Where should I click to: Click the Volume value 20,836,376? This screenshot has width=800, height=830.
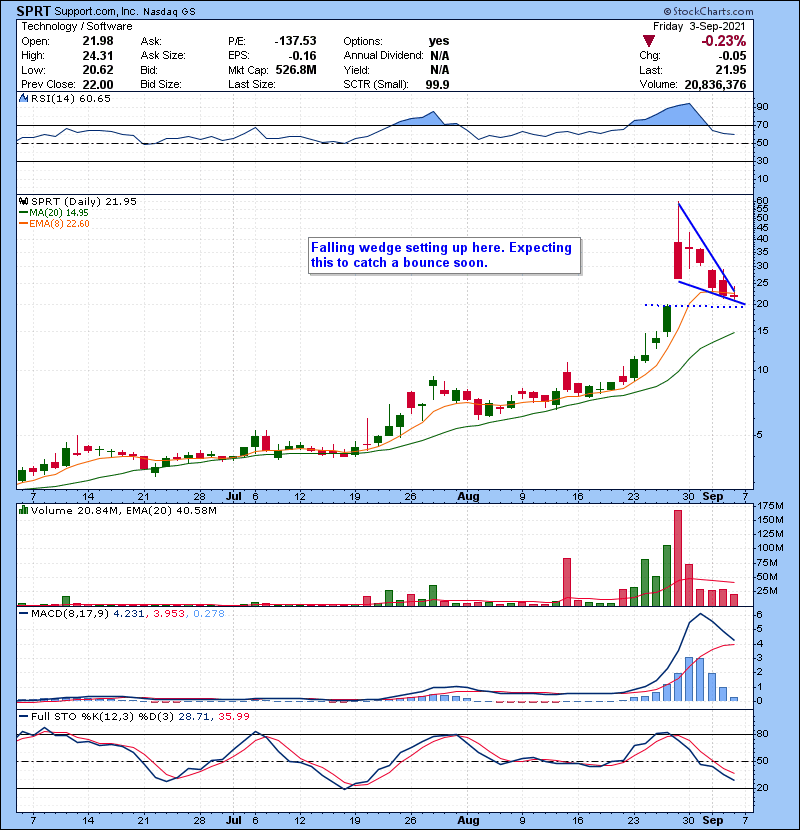click(x=715, y=85)
